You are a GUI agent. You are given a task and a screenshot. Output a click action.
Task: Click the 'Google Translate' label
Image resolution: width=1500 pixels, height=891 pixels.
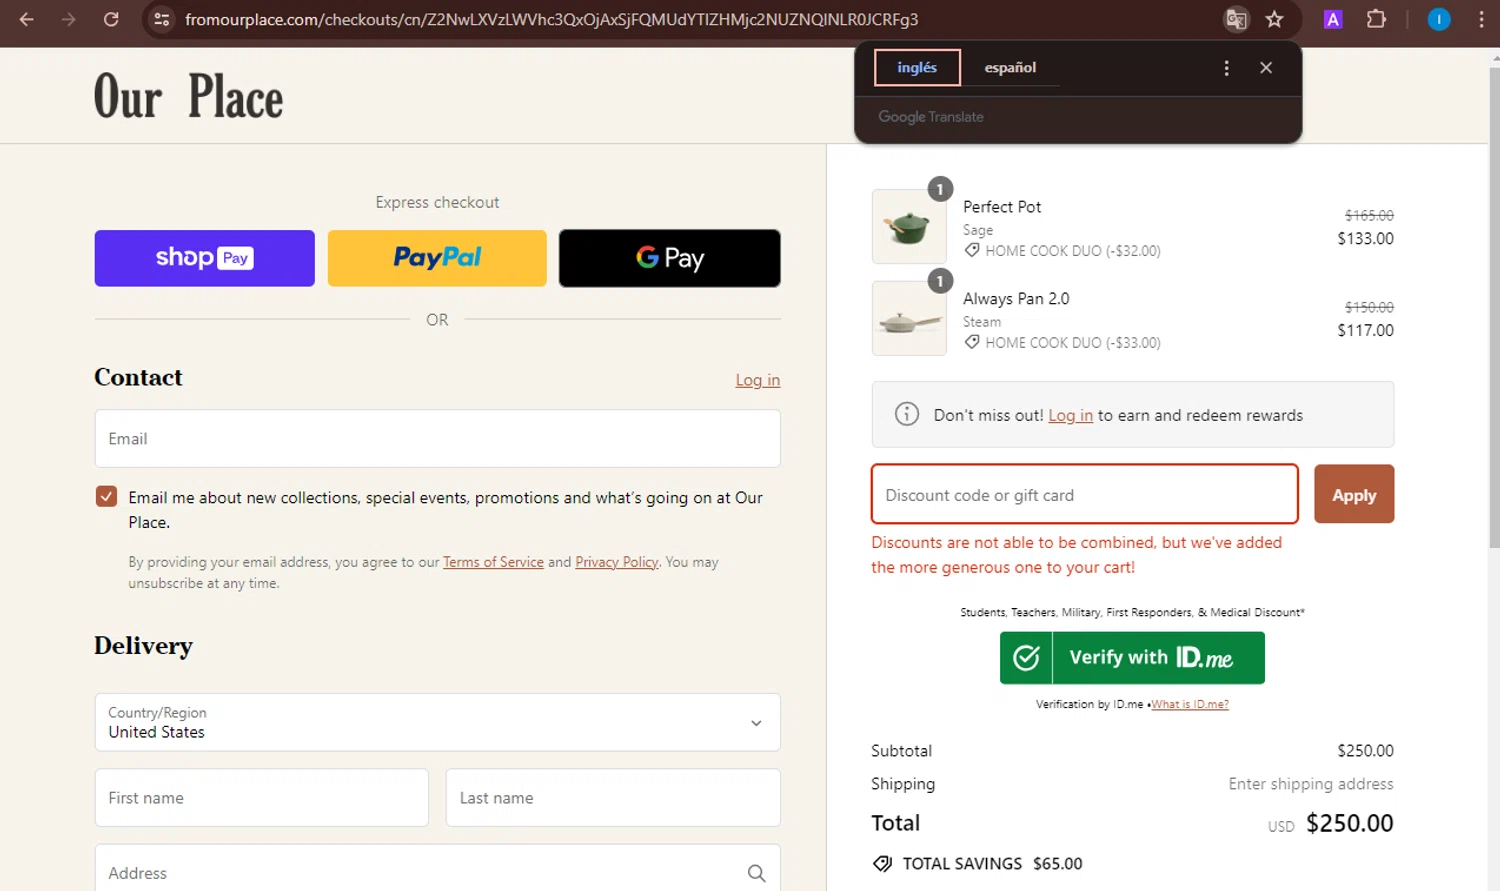(x=931, y=117)
